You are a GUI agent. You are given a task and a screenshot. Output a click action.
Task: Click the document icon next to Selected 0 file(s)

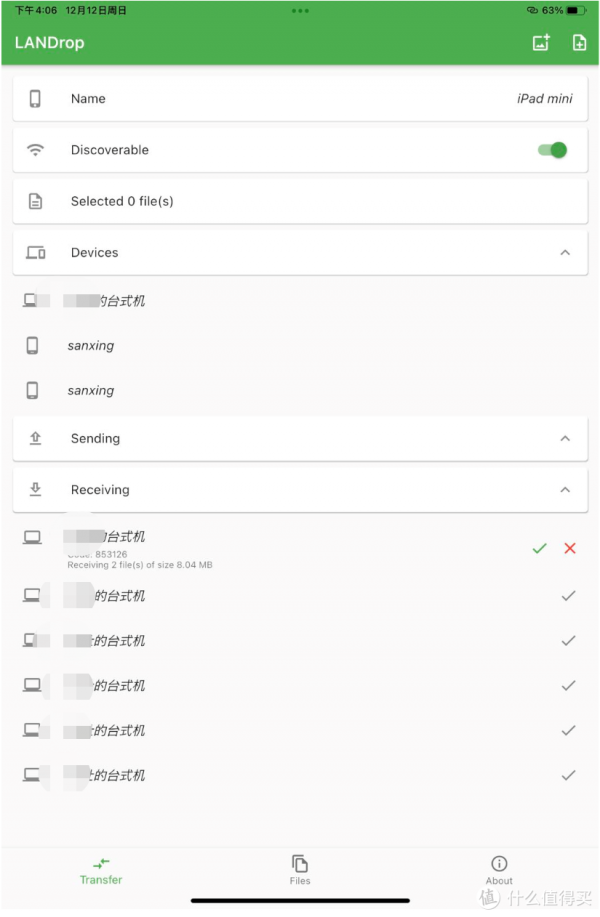(36, 201)
